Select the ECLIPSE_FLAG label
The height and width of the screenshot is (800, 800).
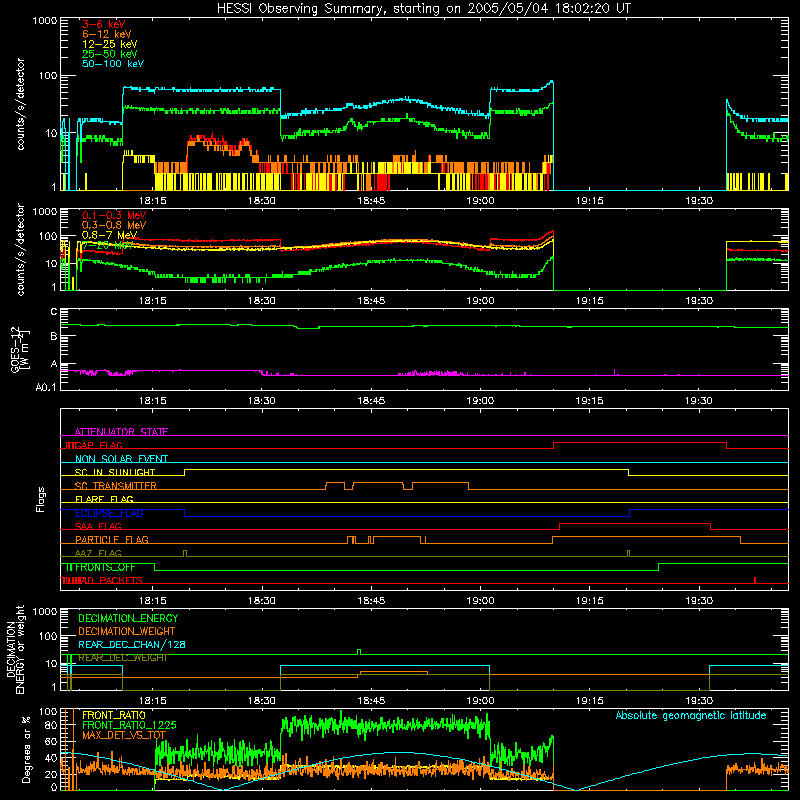pos(109,513)
